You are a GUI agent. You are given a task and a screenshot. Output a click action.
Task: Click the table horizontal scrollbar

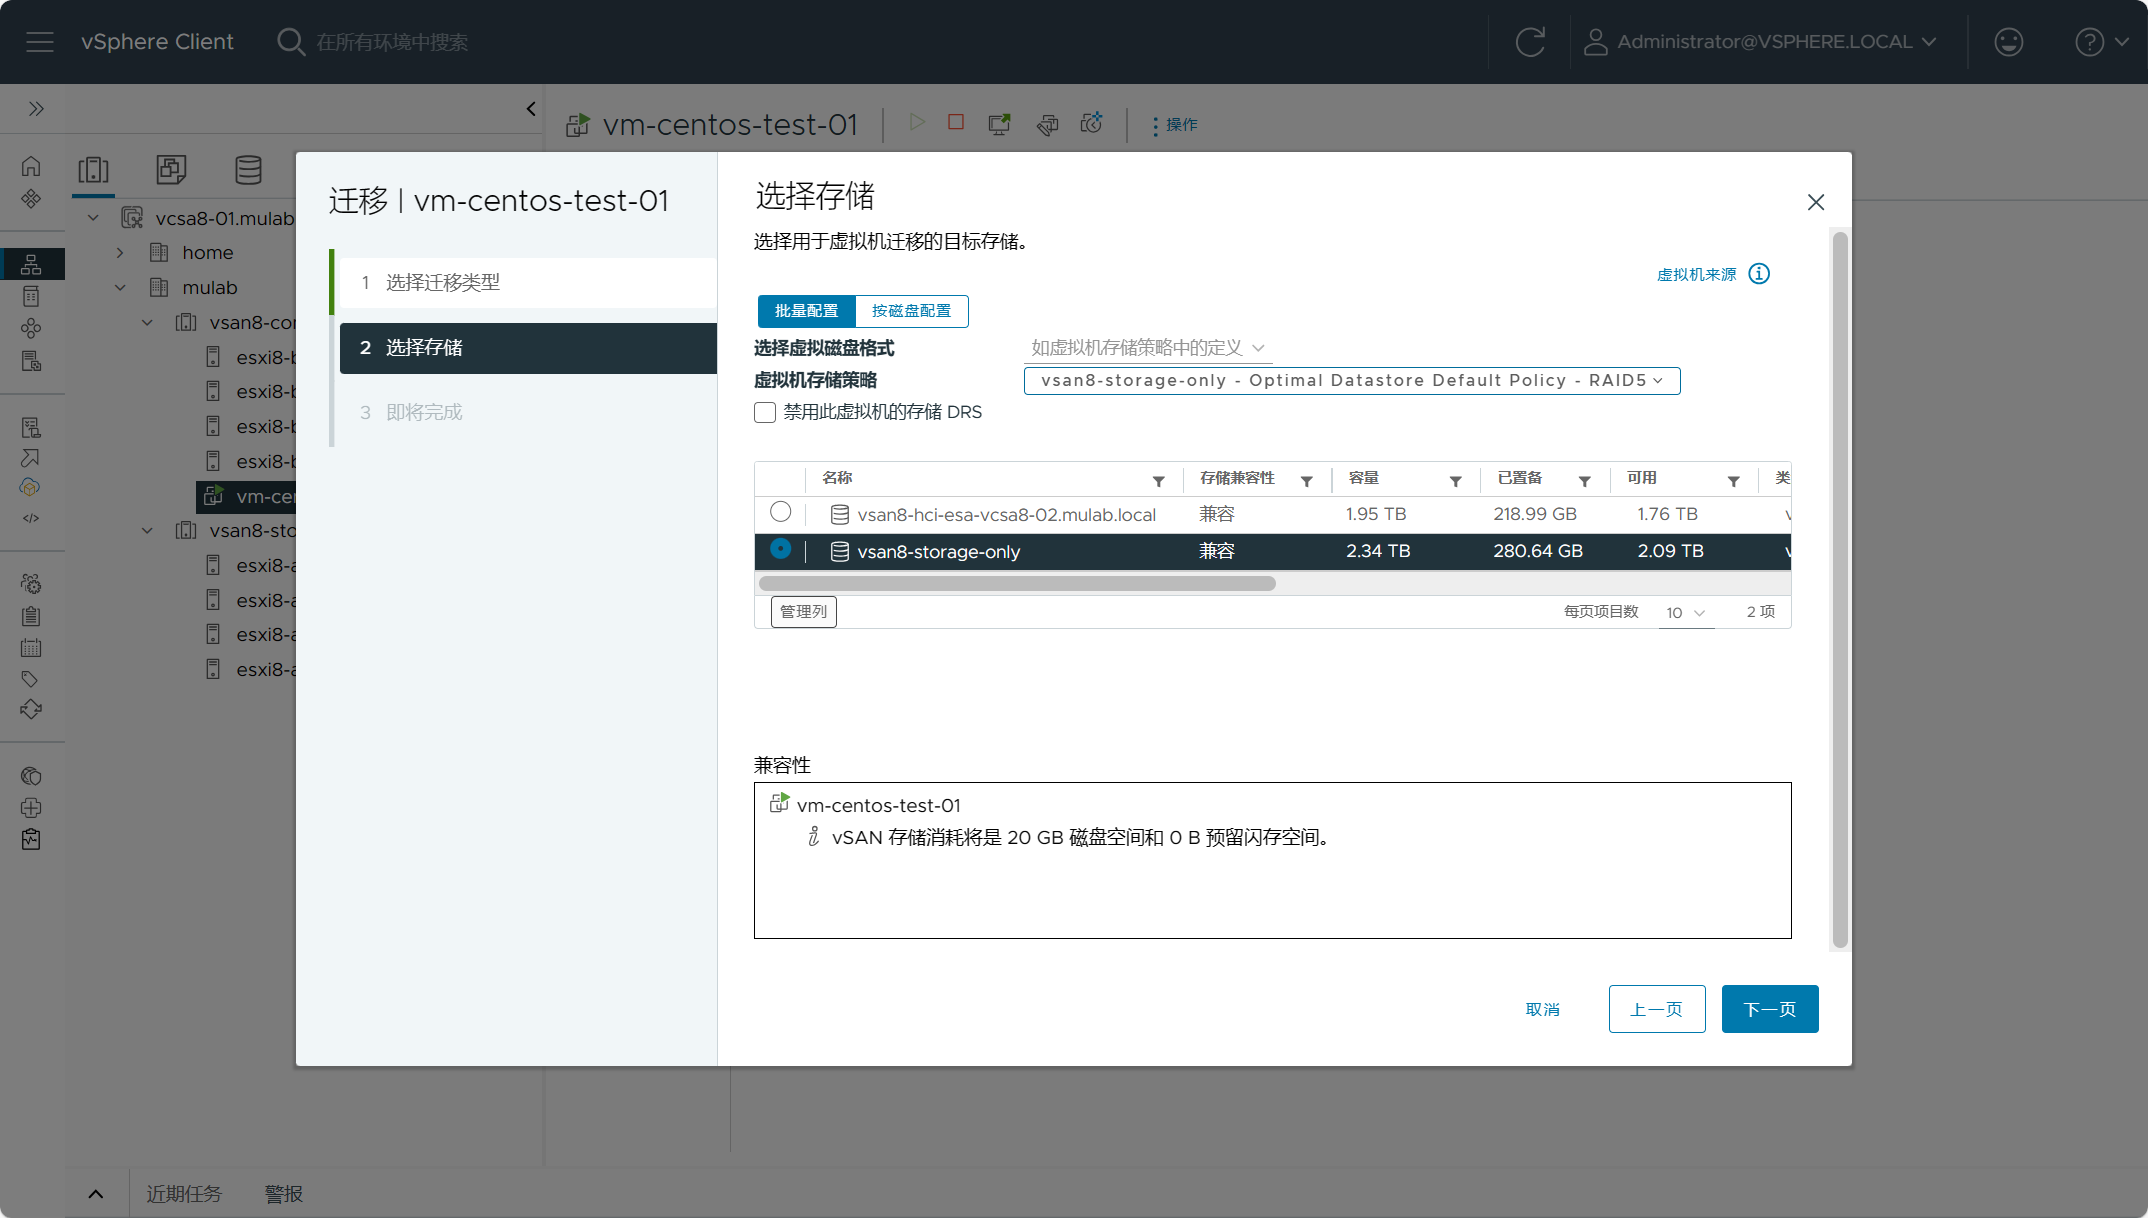tap(1017, 583)
